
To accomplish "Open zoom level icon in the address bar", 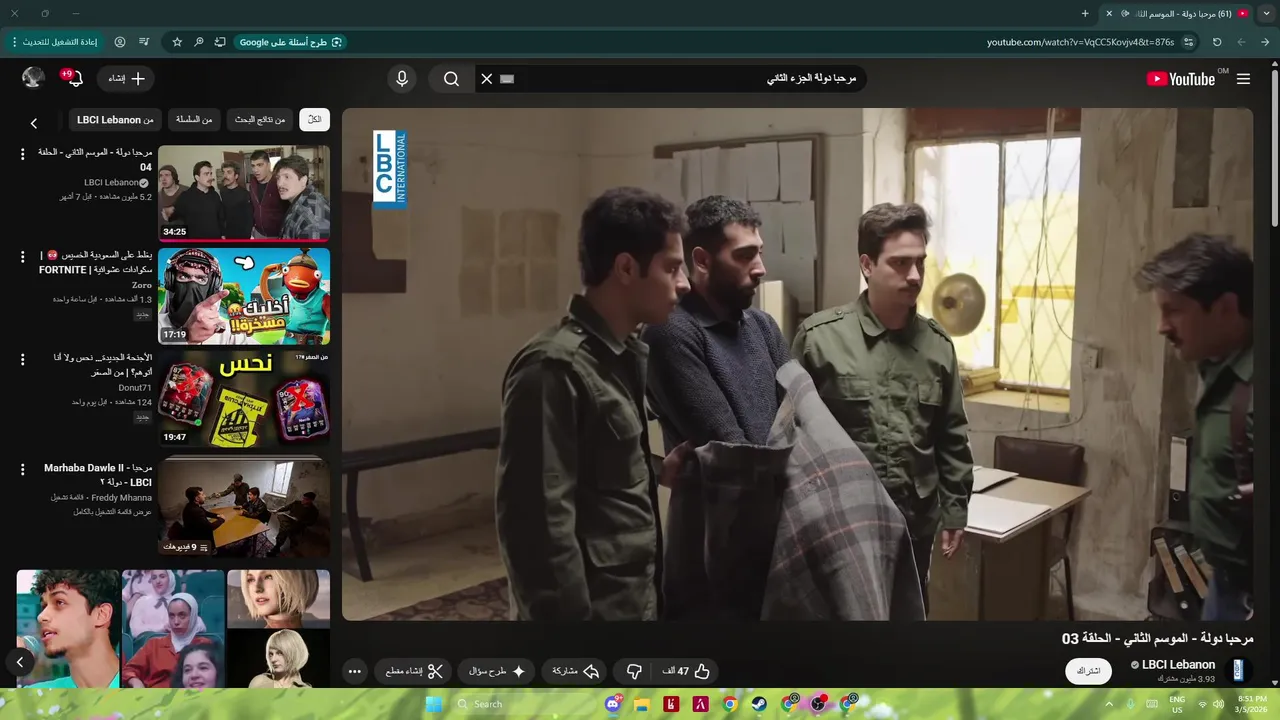I will pyautogui.click(x=199, y=42).
